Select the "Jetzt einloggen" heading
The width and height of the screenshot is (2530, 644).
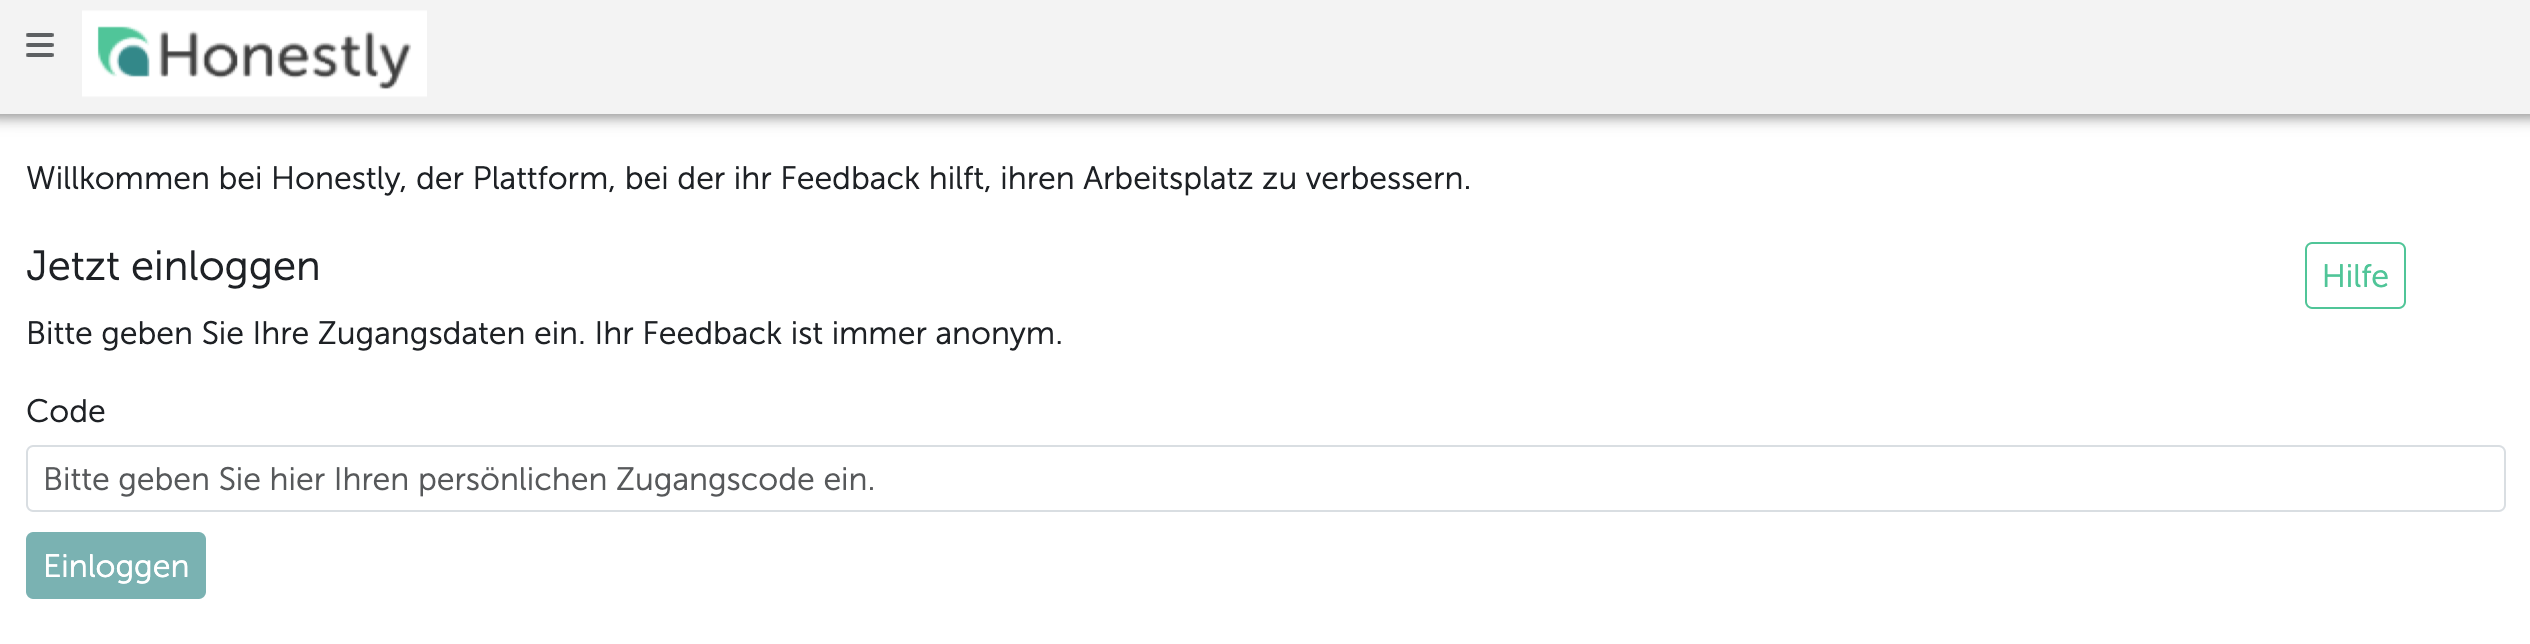(x=173, y=267)
